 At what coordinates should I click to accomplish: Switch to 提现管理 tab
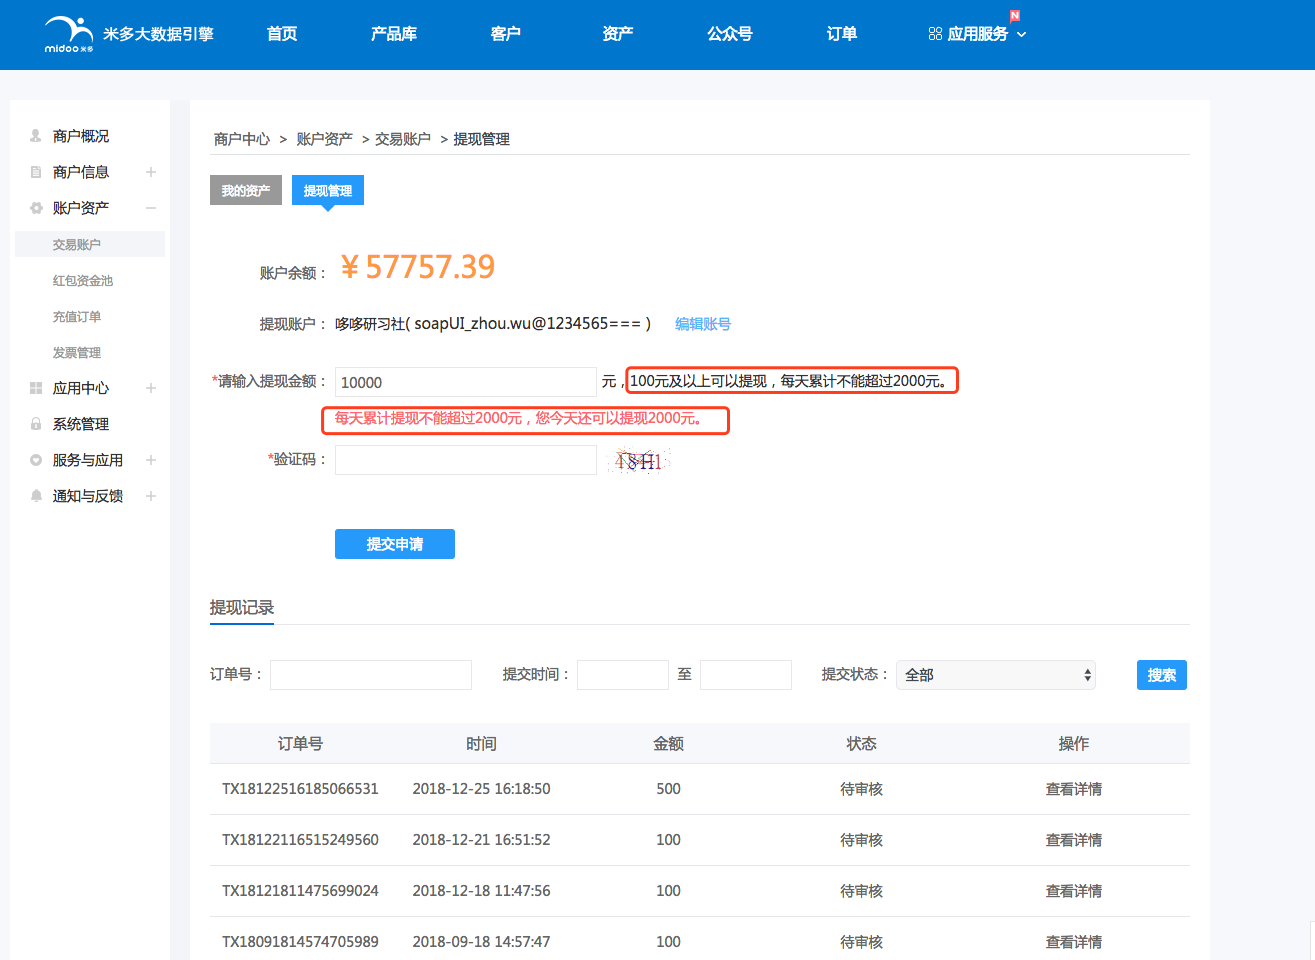pyautogui.click(x=328, y=190)
